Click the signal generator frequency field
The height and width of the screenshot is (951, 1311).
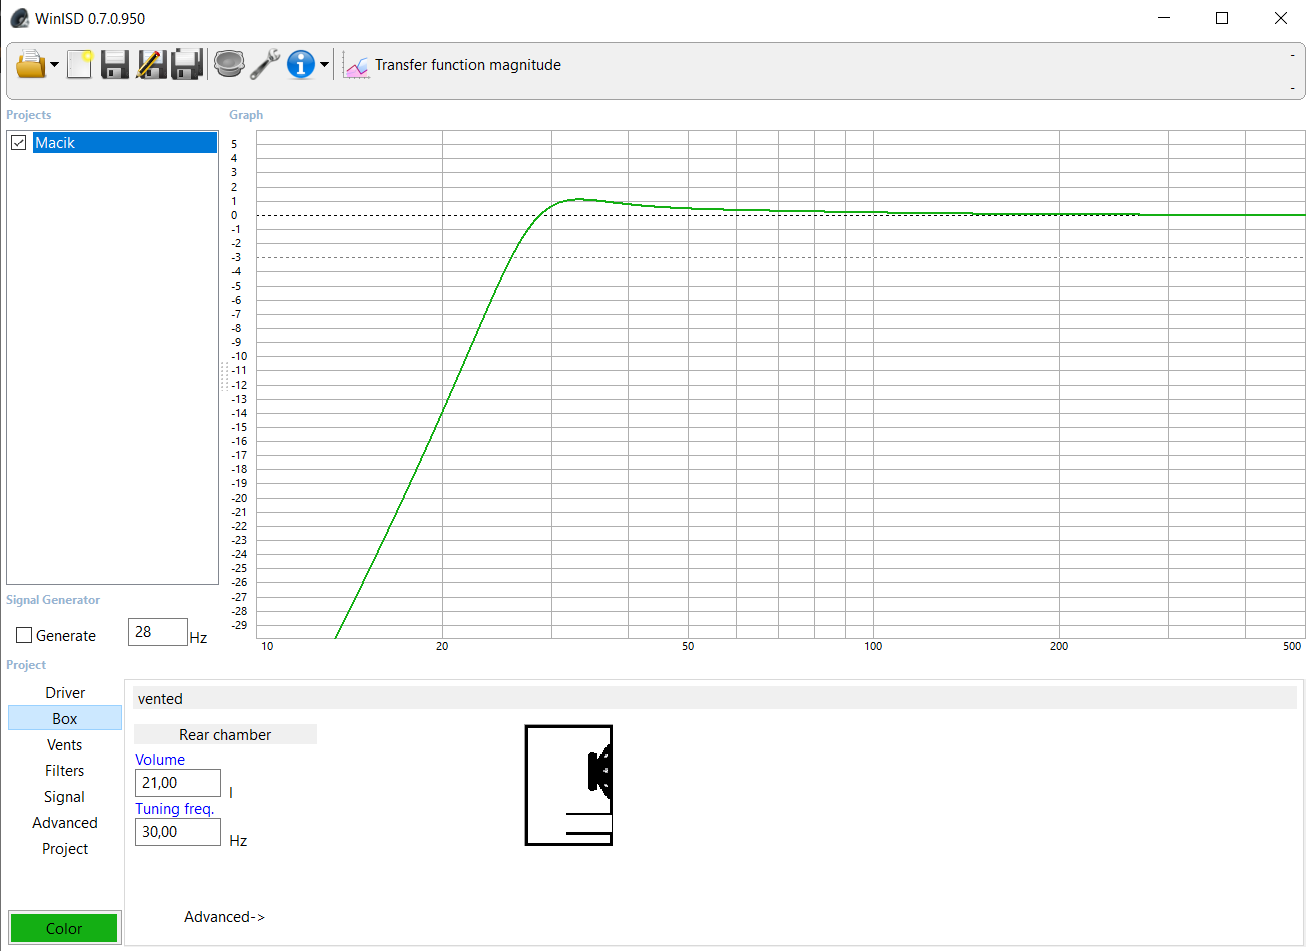point(158,632)
